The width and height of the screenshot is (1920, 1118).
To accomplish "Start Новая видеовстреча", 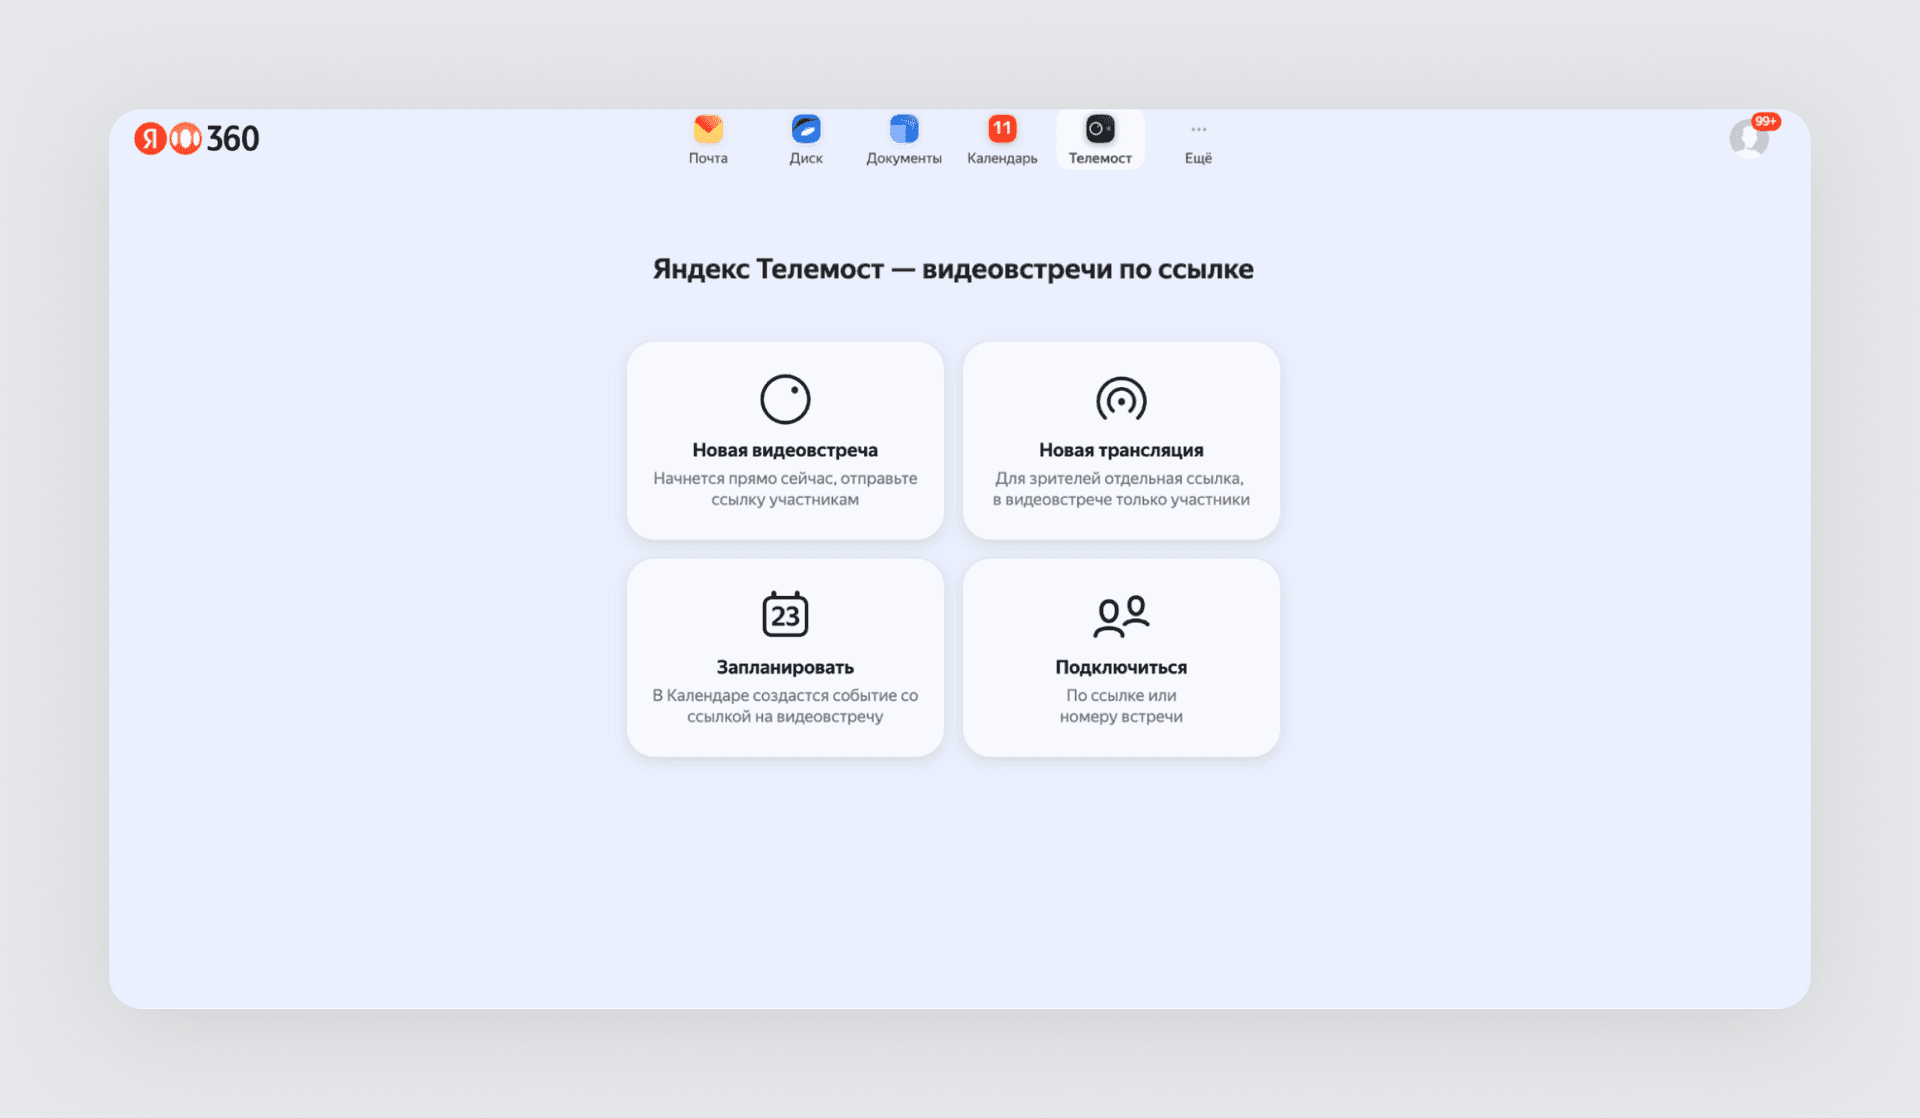I will point(785,441).
